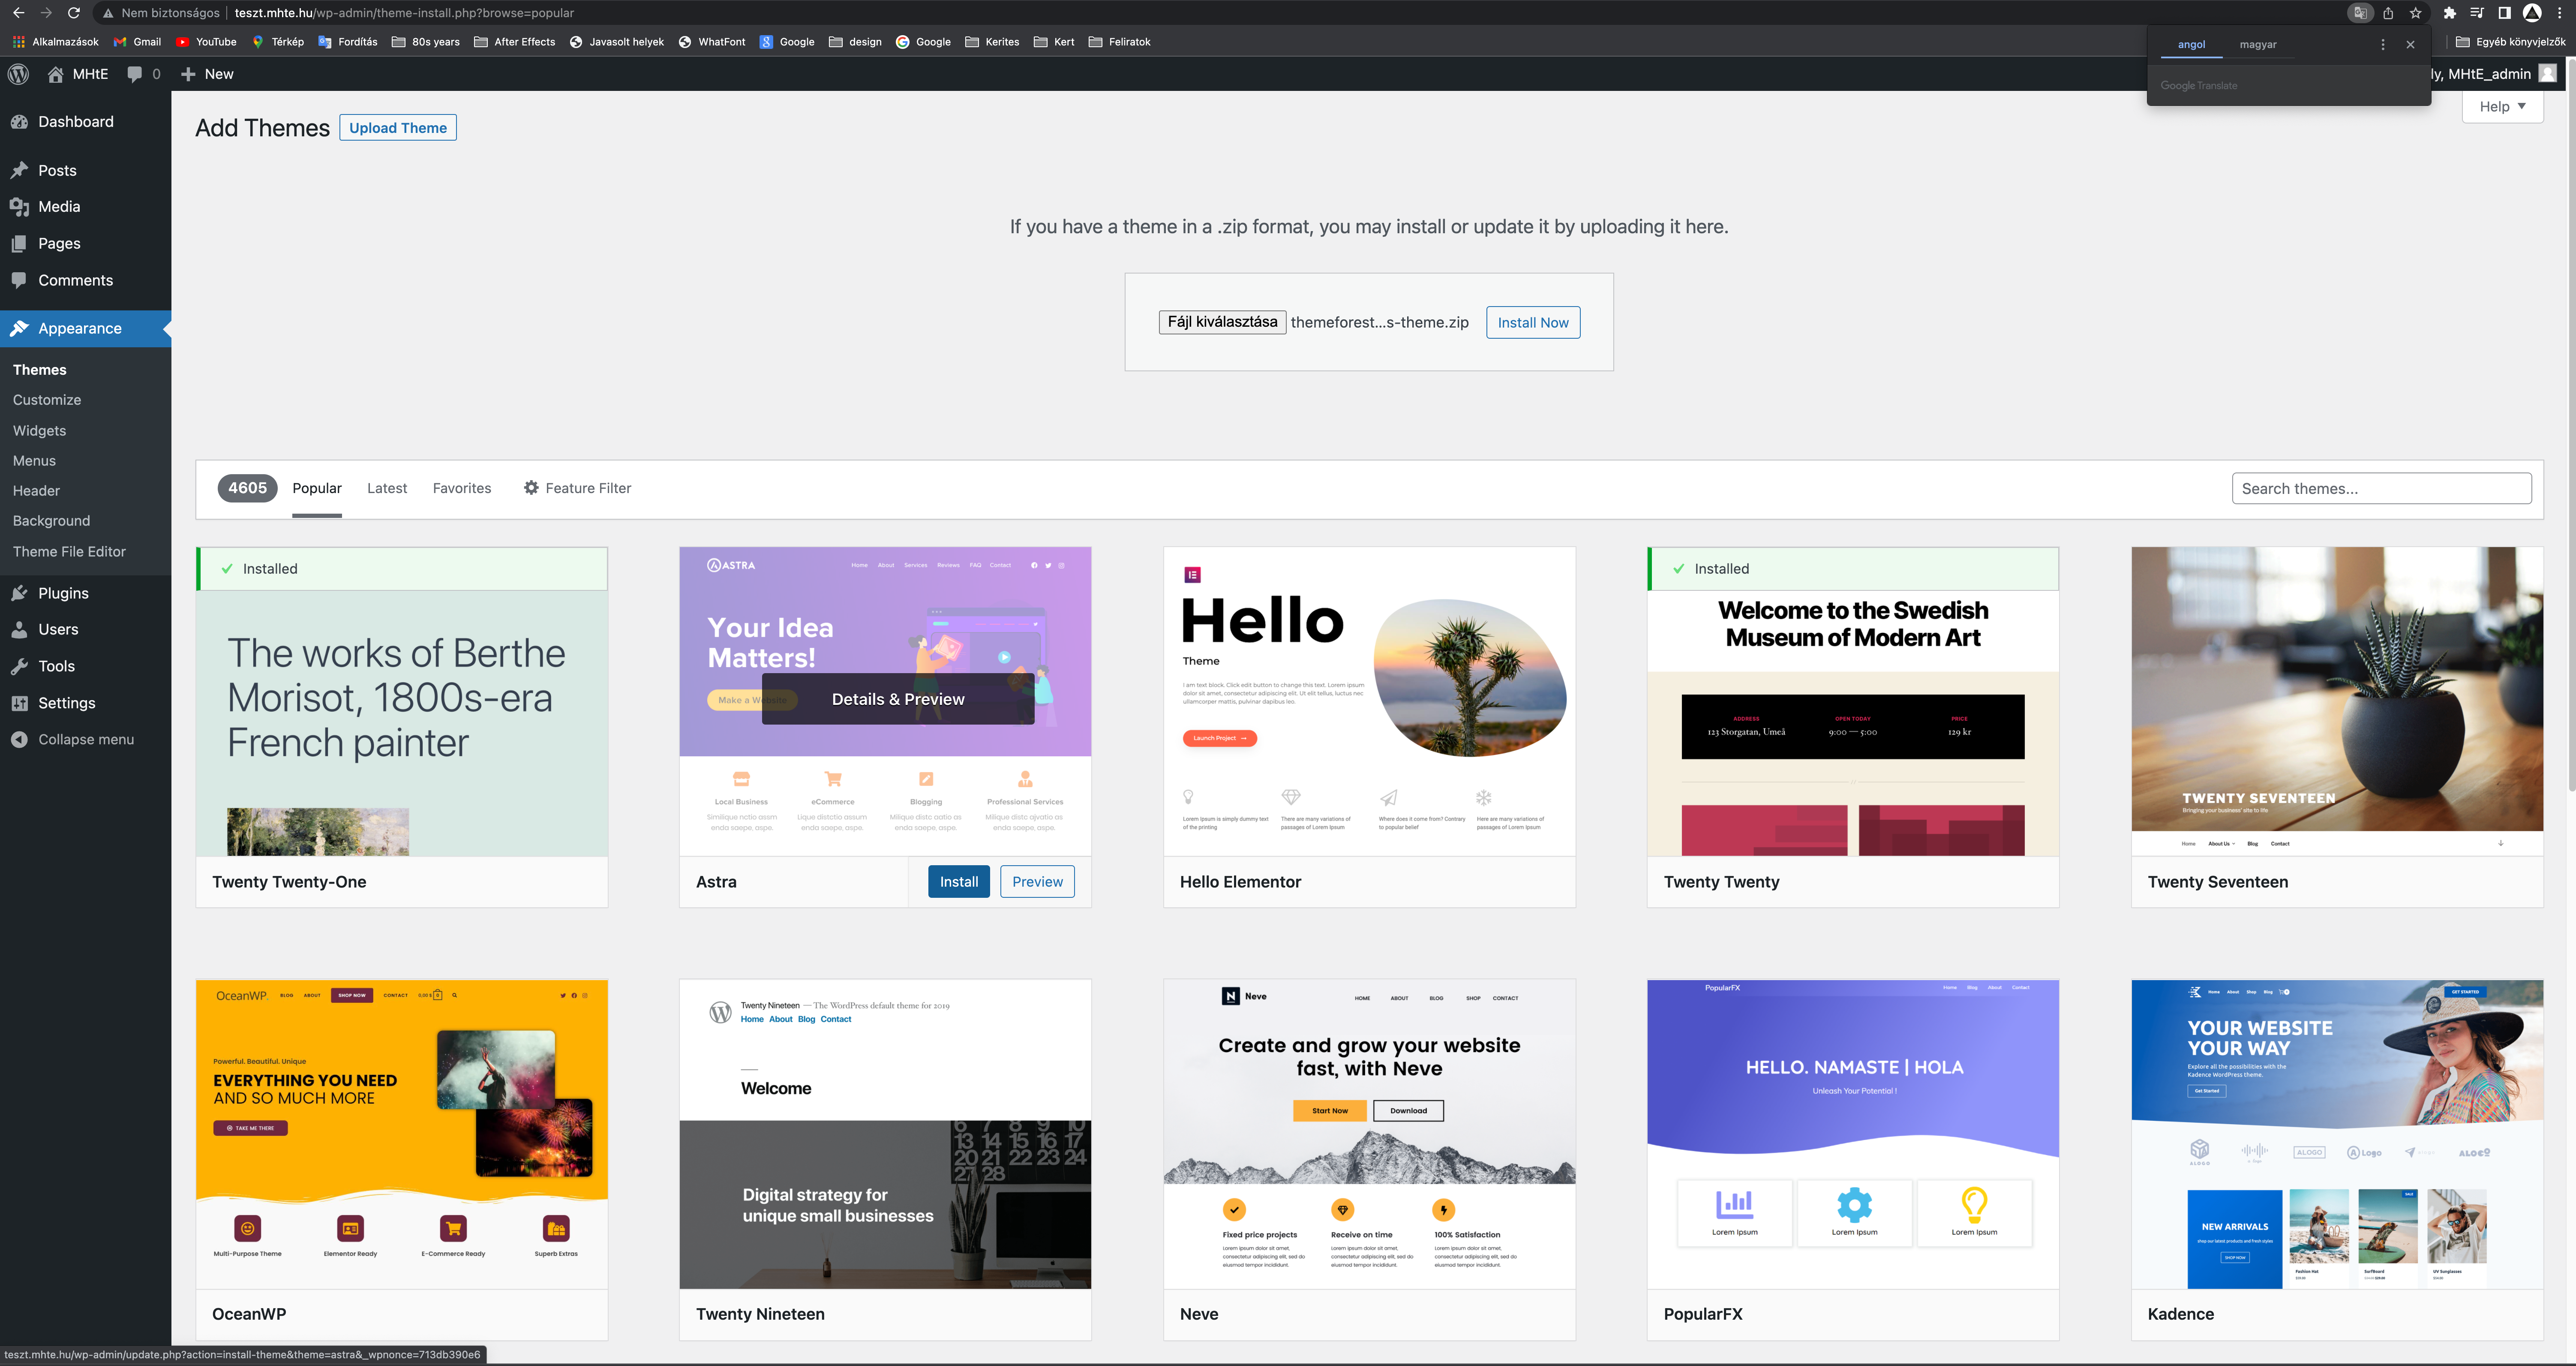Open OceanWP theme thumbnail
This screenshot has height=1366, width=2576.
point(402,1134)
